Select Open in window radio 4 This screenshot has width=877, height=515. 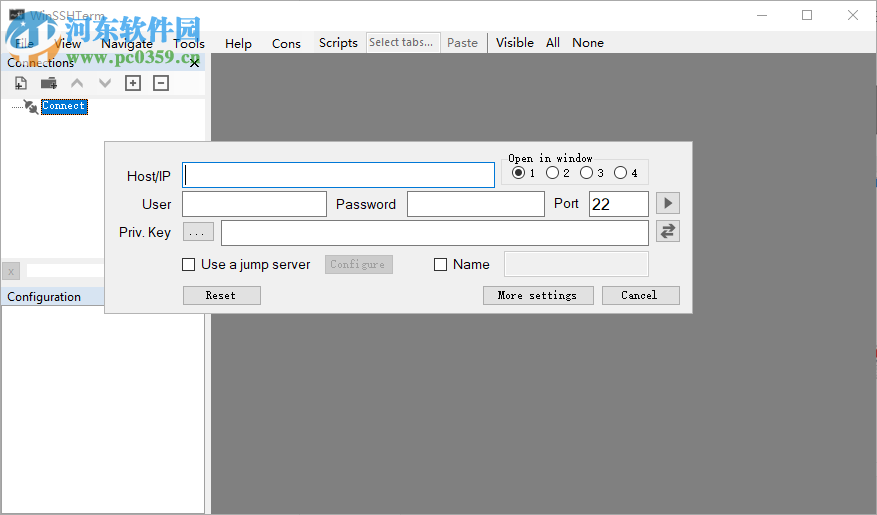click(x=620, y=173)
